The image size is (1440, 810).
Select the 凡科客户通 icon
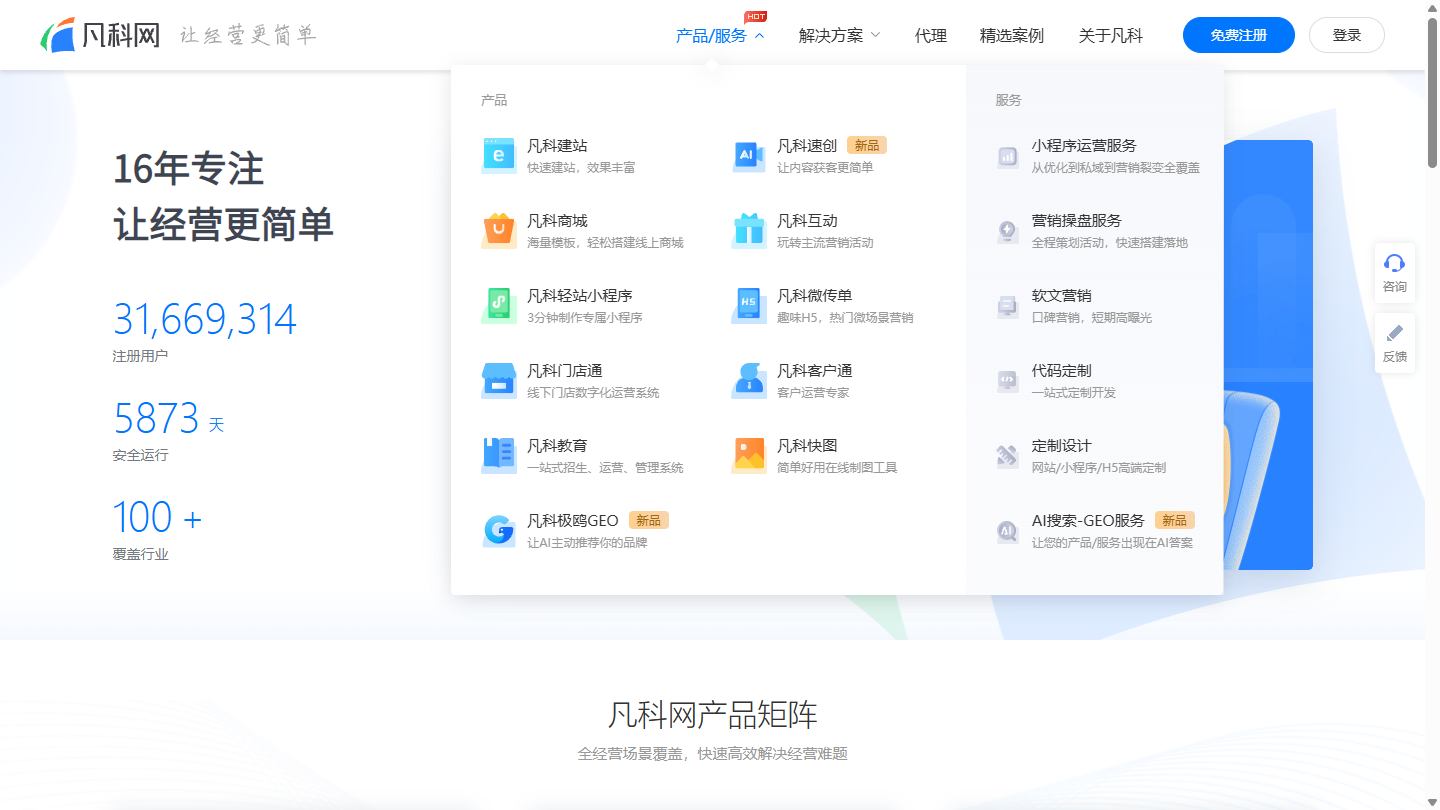pos(749,381)
